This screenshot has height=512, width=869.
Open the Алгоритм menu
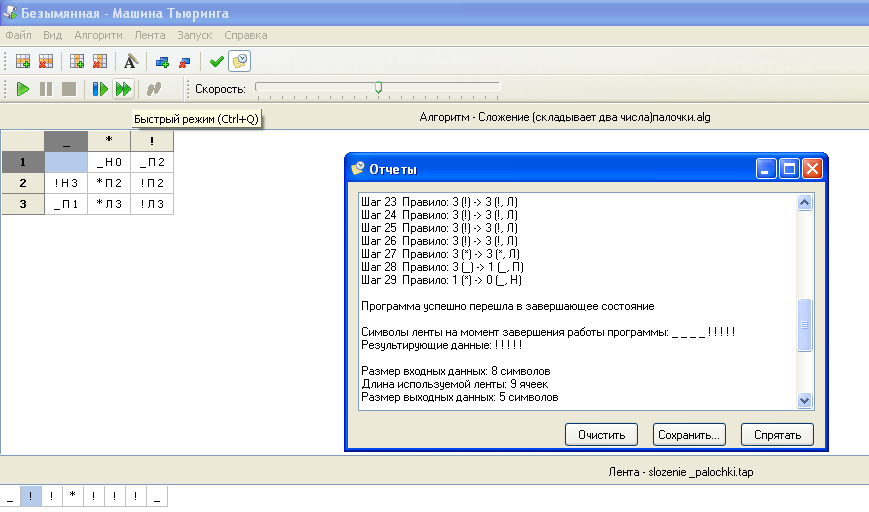pyautogui.click(x=98, y=35)
